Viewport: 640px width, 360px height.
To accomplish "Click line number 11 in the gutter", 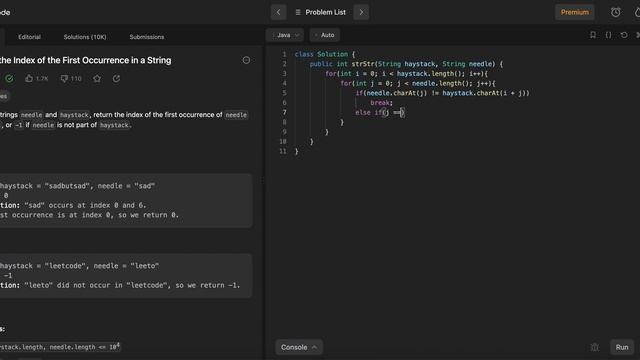I will pos(283,151).
